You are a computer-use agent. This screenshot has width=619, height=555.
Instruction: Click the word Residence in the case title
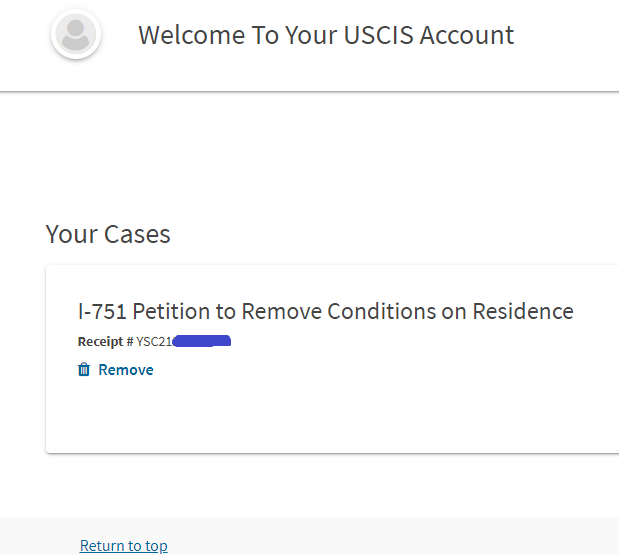(x=523, y=311)
